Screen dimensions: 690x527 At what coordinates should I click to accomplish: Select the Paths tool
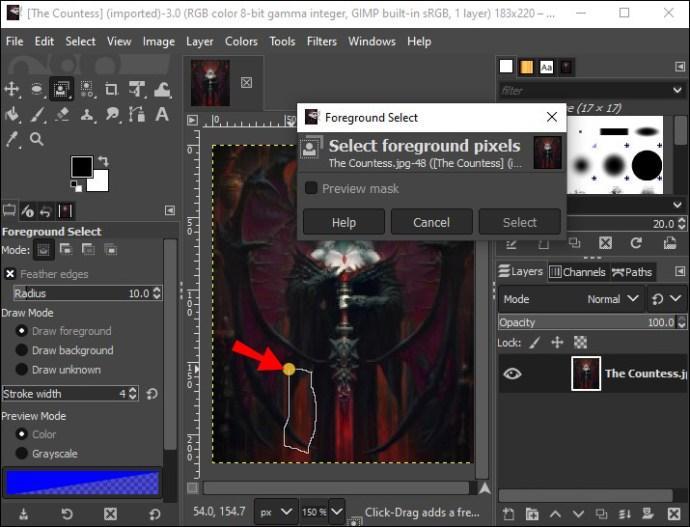click(x=137, y=114)
